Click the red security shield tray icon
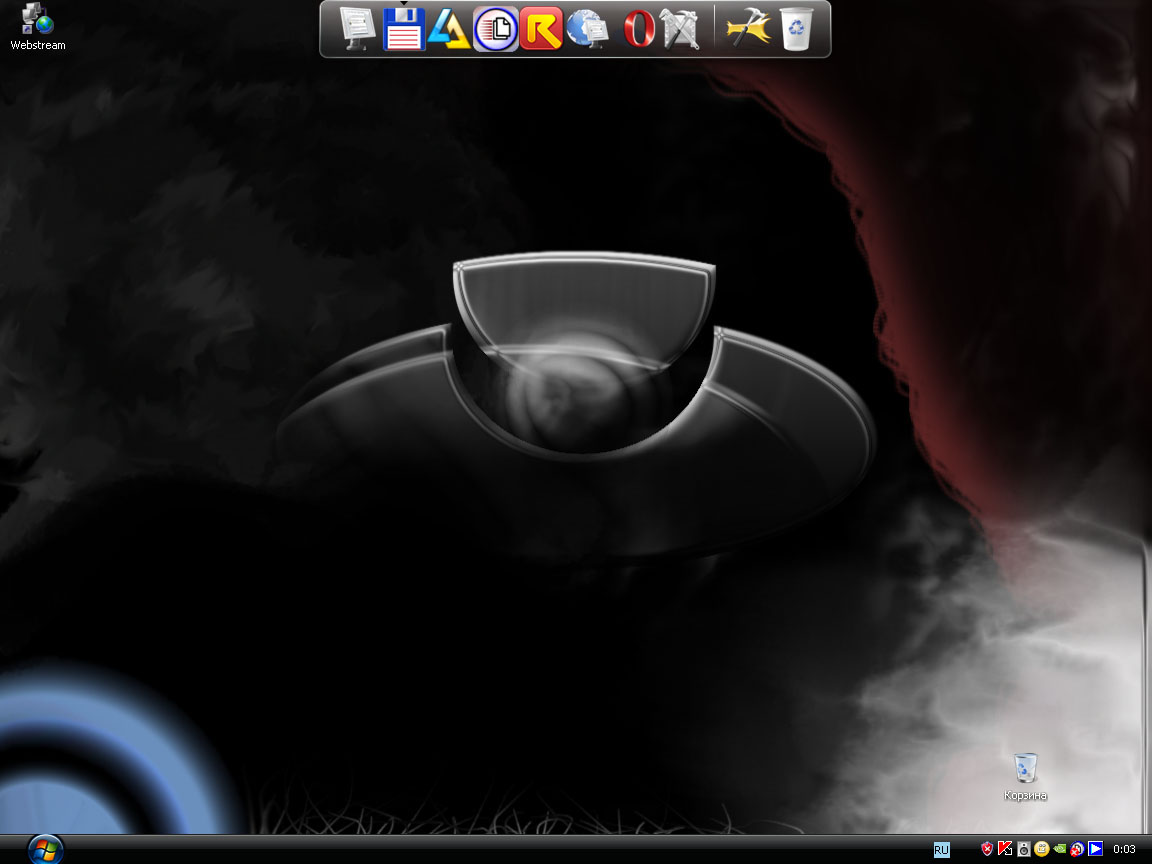The image size is (1152, 864). point(987,849)
